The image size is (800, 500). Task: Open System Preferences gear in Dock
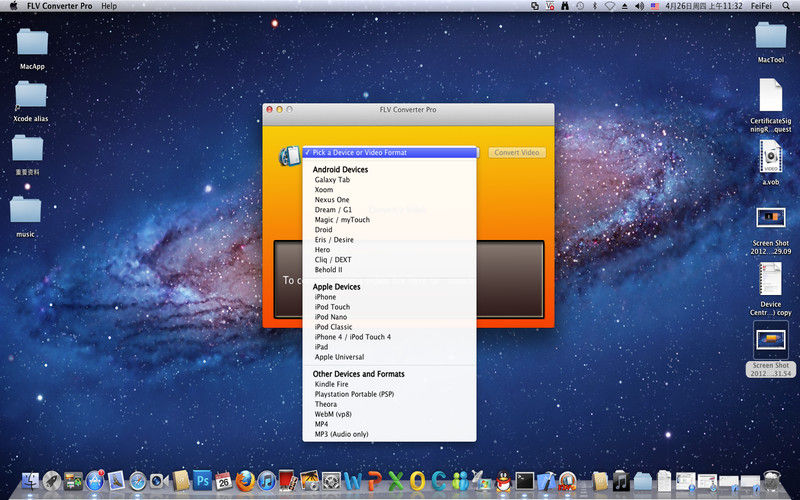[x=331, y=481]
